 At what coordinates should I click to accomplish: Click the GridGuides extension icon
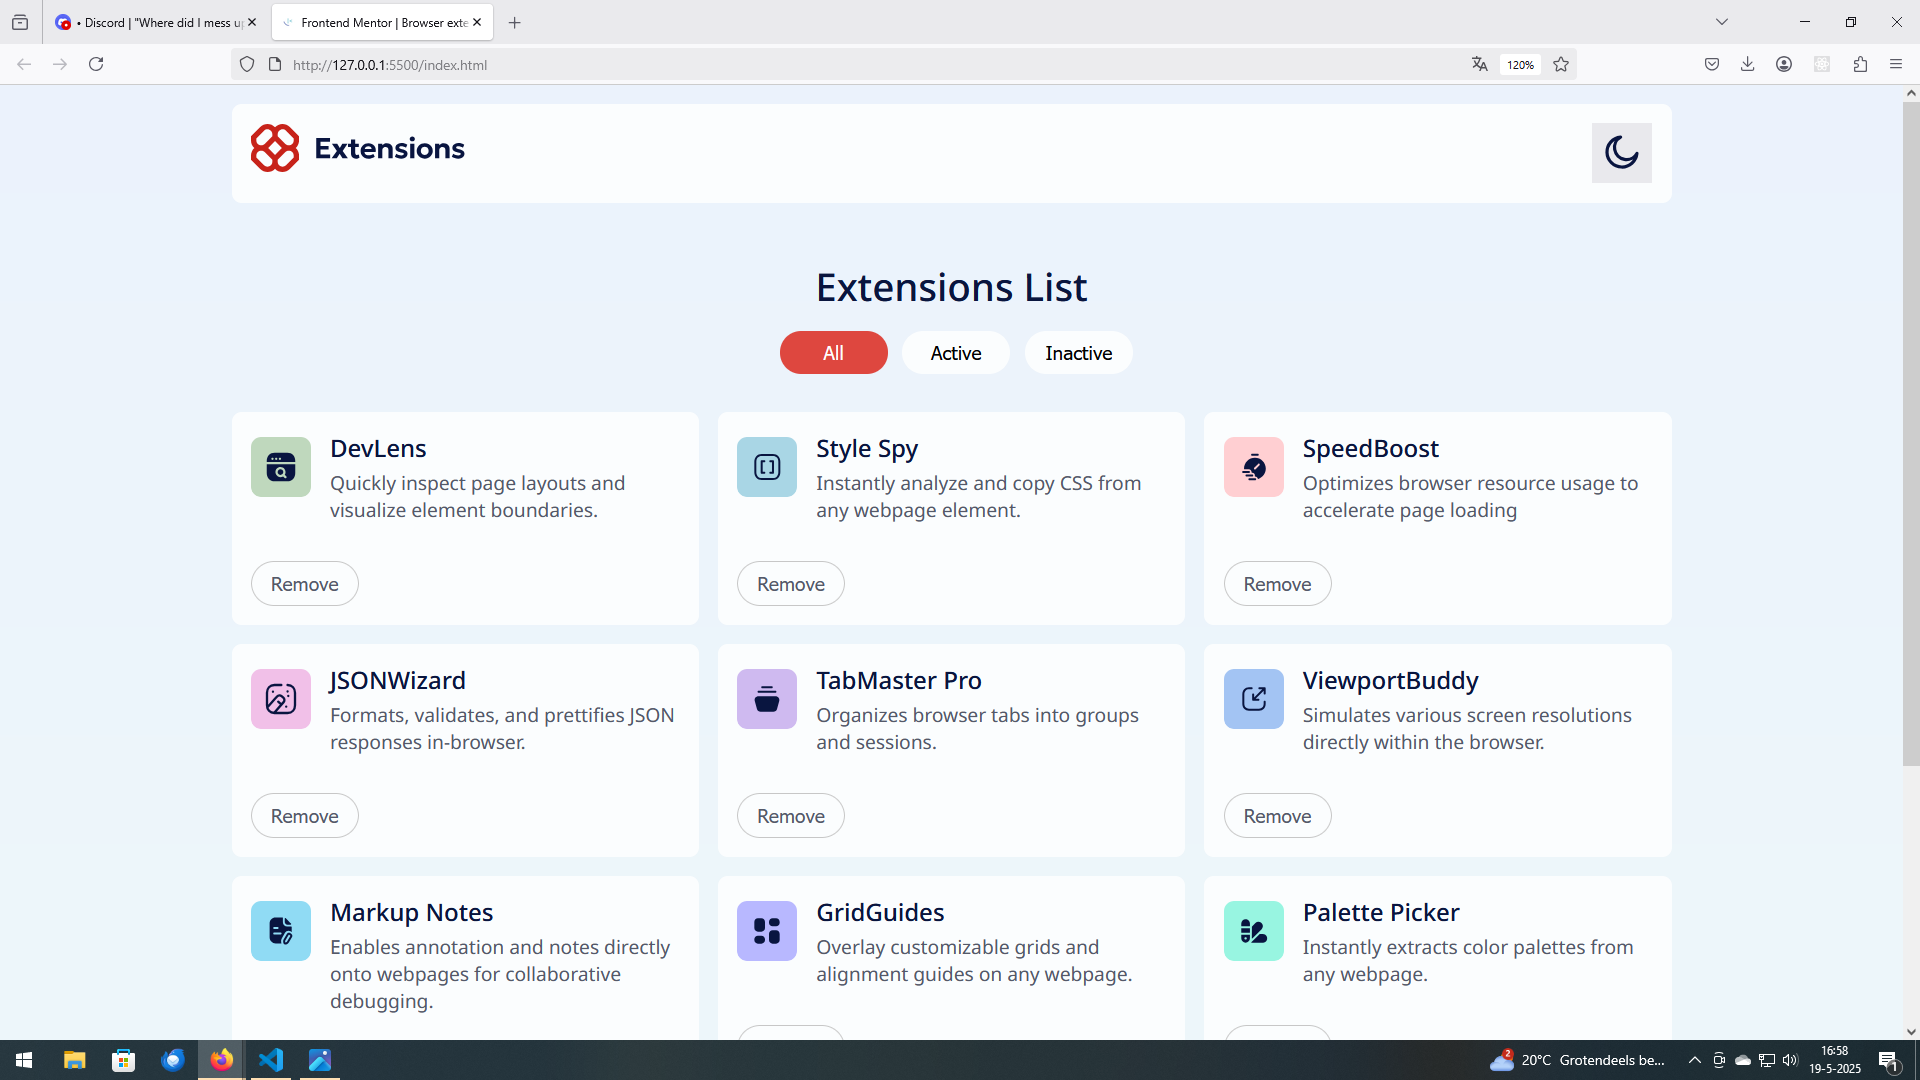[767, 931]
